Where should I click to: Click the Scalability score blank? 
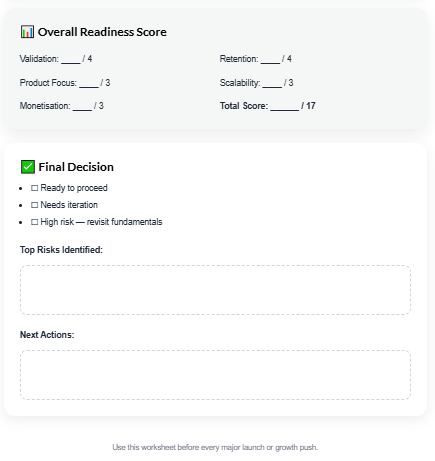(272, 83)
